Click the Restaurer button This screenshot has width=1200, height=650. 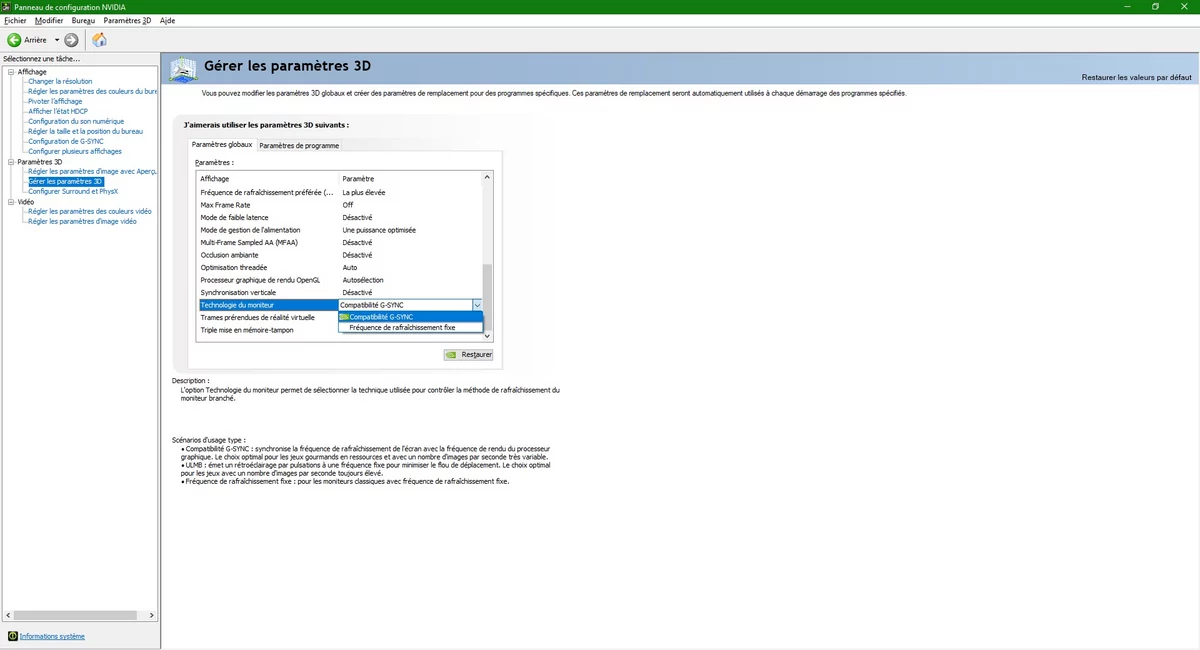point(468,354)
